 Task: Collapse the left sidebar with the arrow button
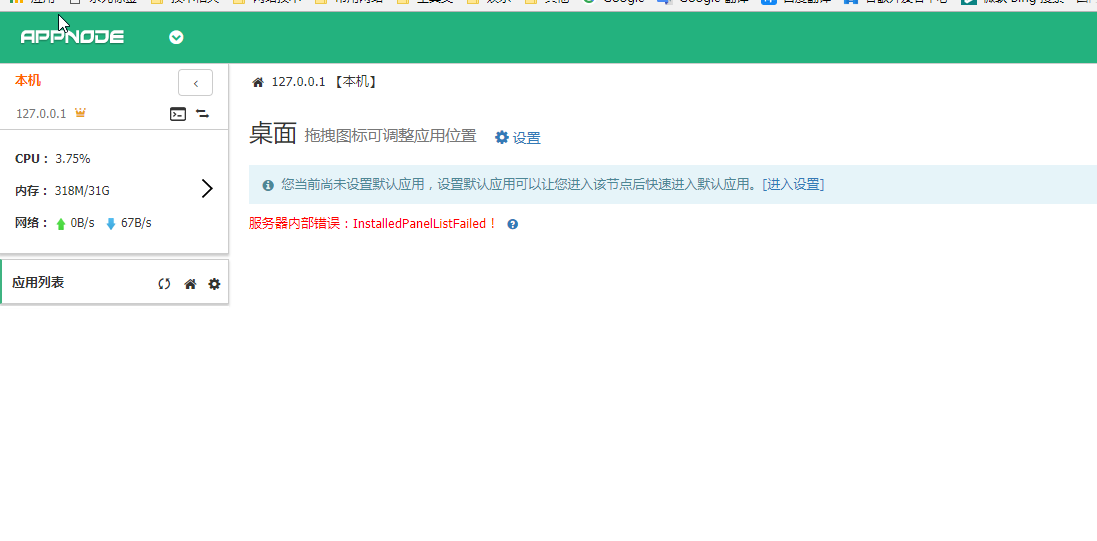click(195, 83)
